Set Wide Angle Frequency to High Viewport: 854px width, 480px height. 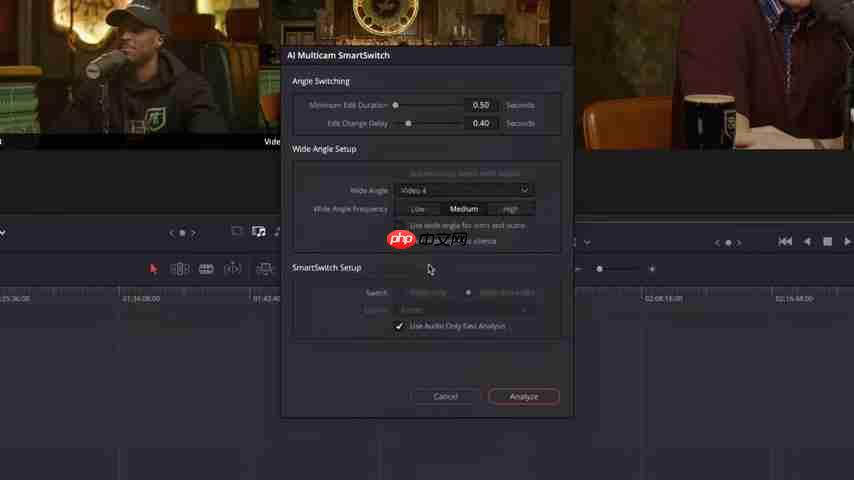(x=511, y=209)
